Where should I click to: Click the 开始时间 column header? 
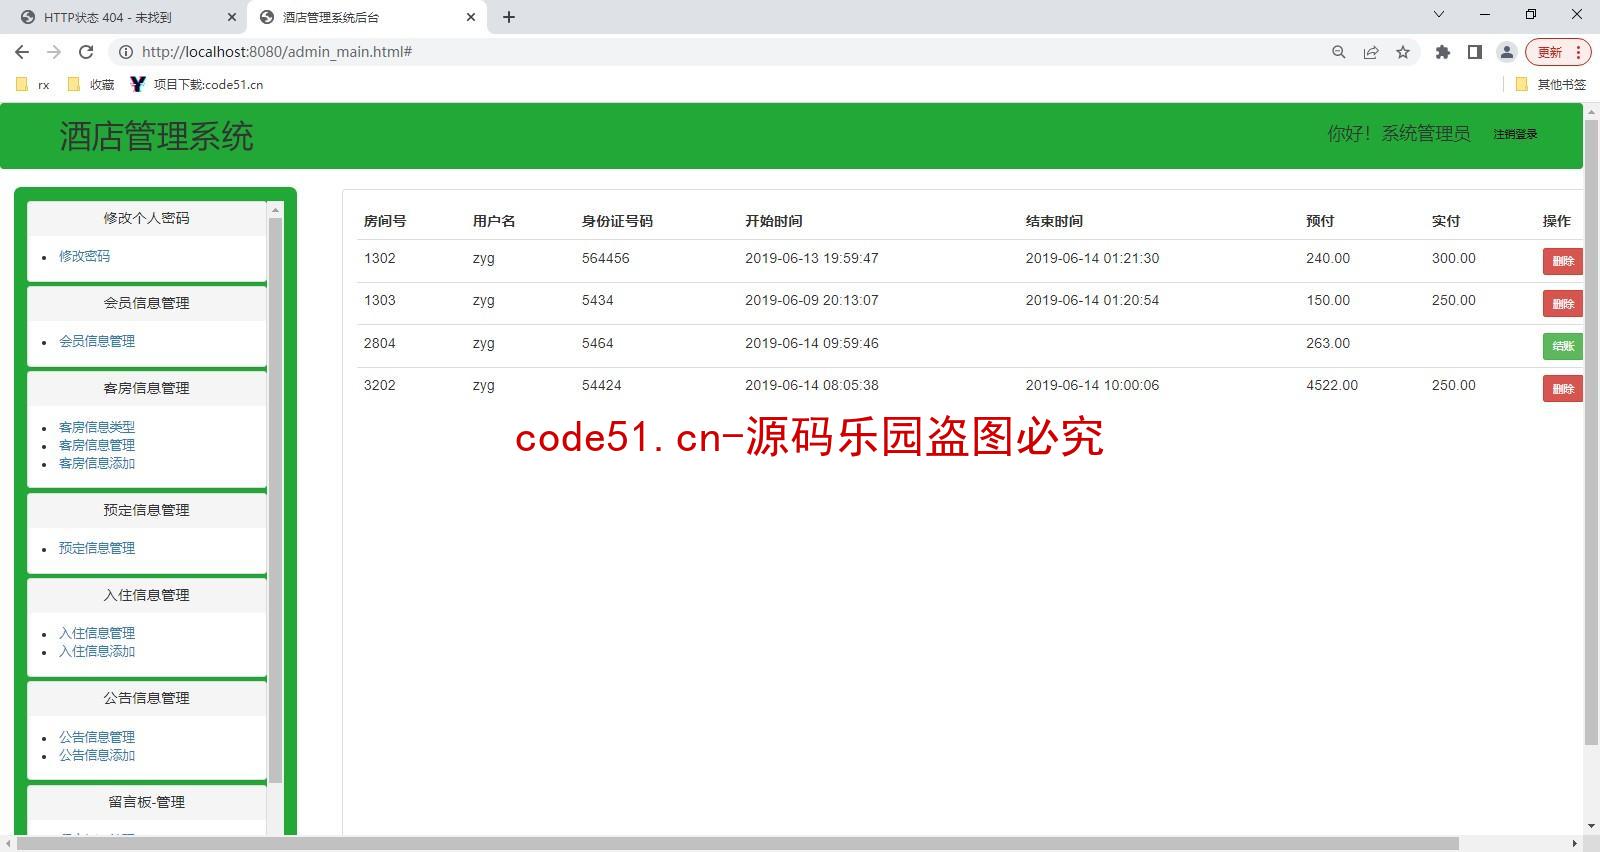[x=773, y=221]
